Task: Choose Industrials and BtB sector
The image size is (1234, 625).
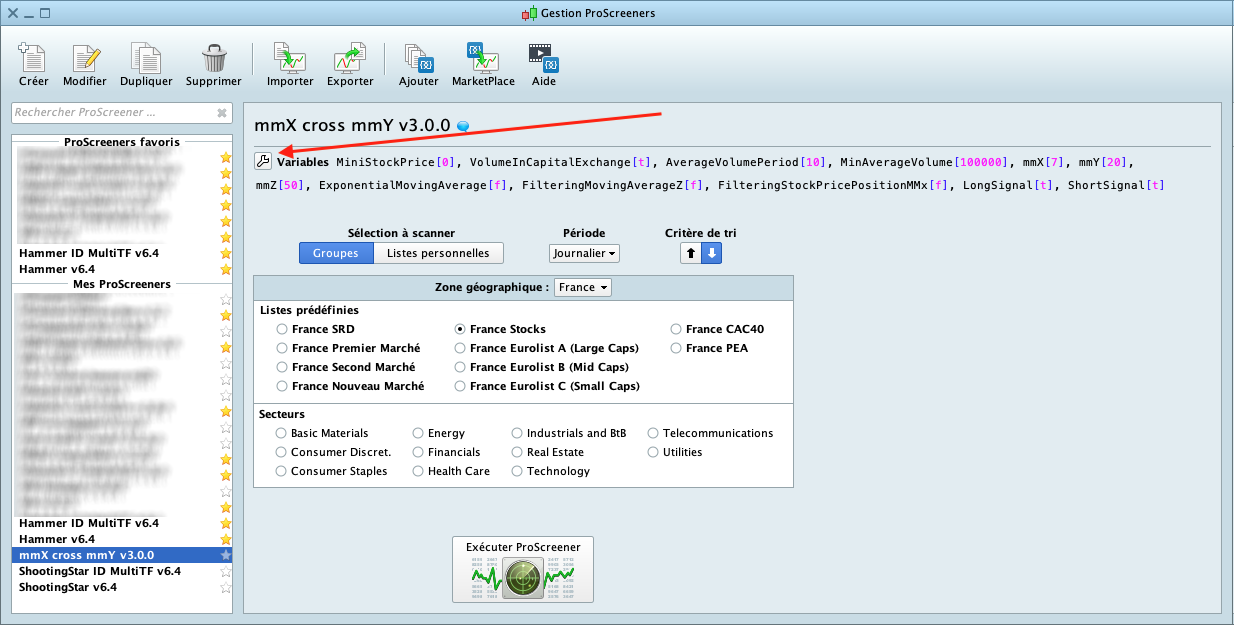Action: point(517,433)
